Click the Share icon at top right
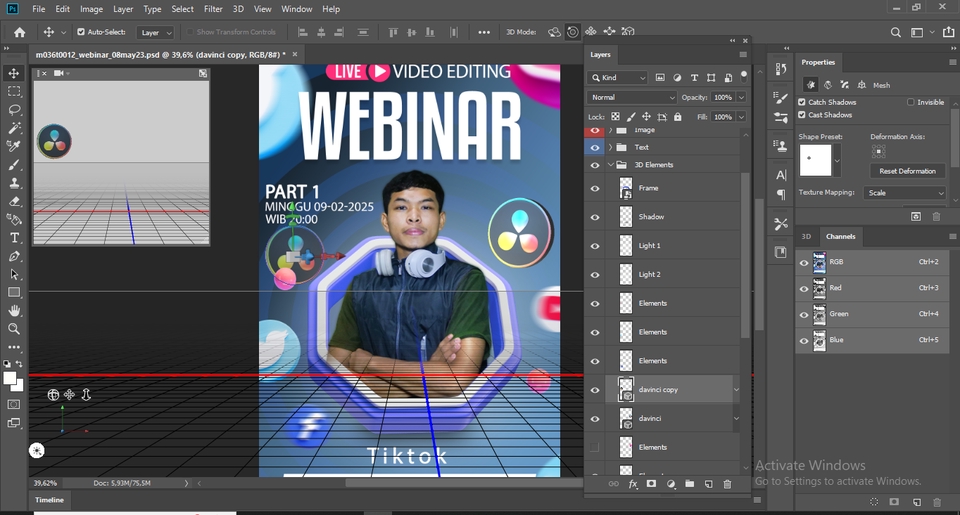The height and width of the screenshot is (515, 960). pyautogui.click(x=949, y=32)
